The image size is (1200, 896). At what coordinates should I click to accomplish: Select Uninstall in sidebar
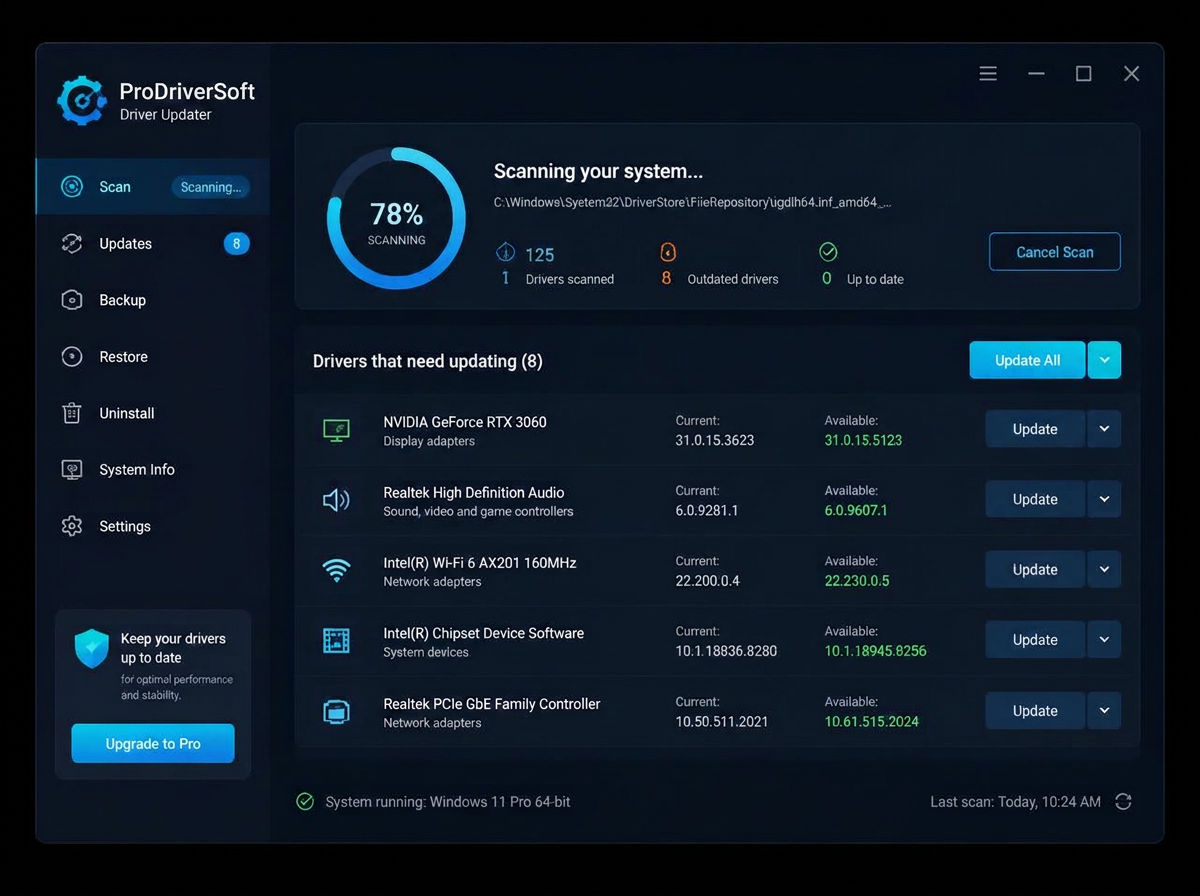[x=153, y=413]
